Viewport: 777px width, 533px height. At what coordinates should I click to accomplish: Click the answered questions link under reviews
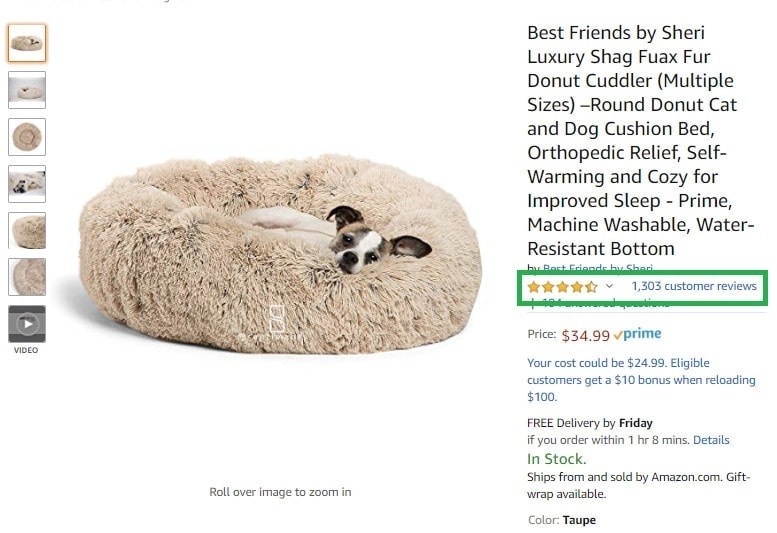point(606,303)
